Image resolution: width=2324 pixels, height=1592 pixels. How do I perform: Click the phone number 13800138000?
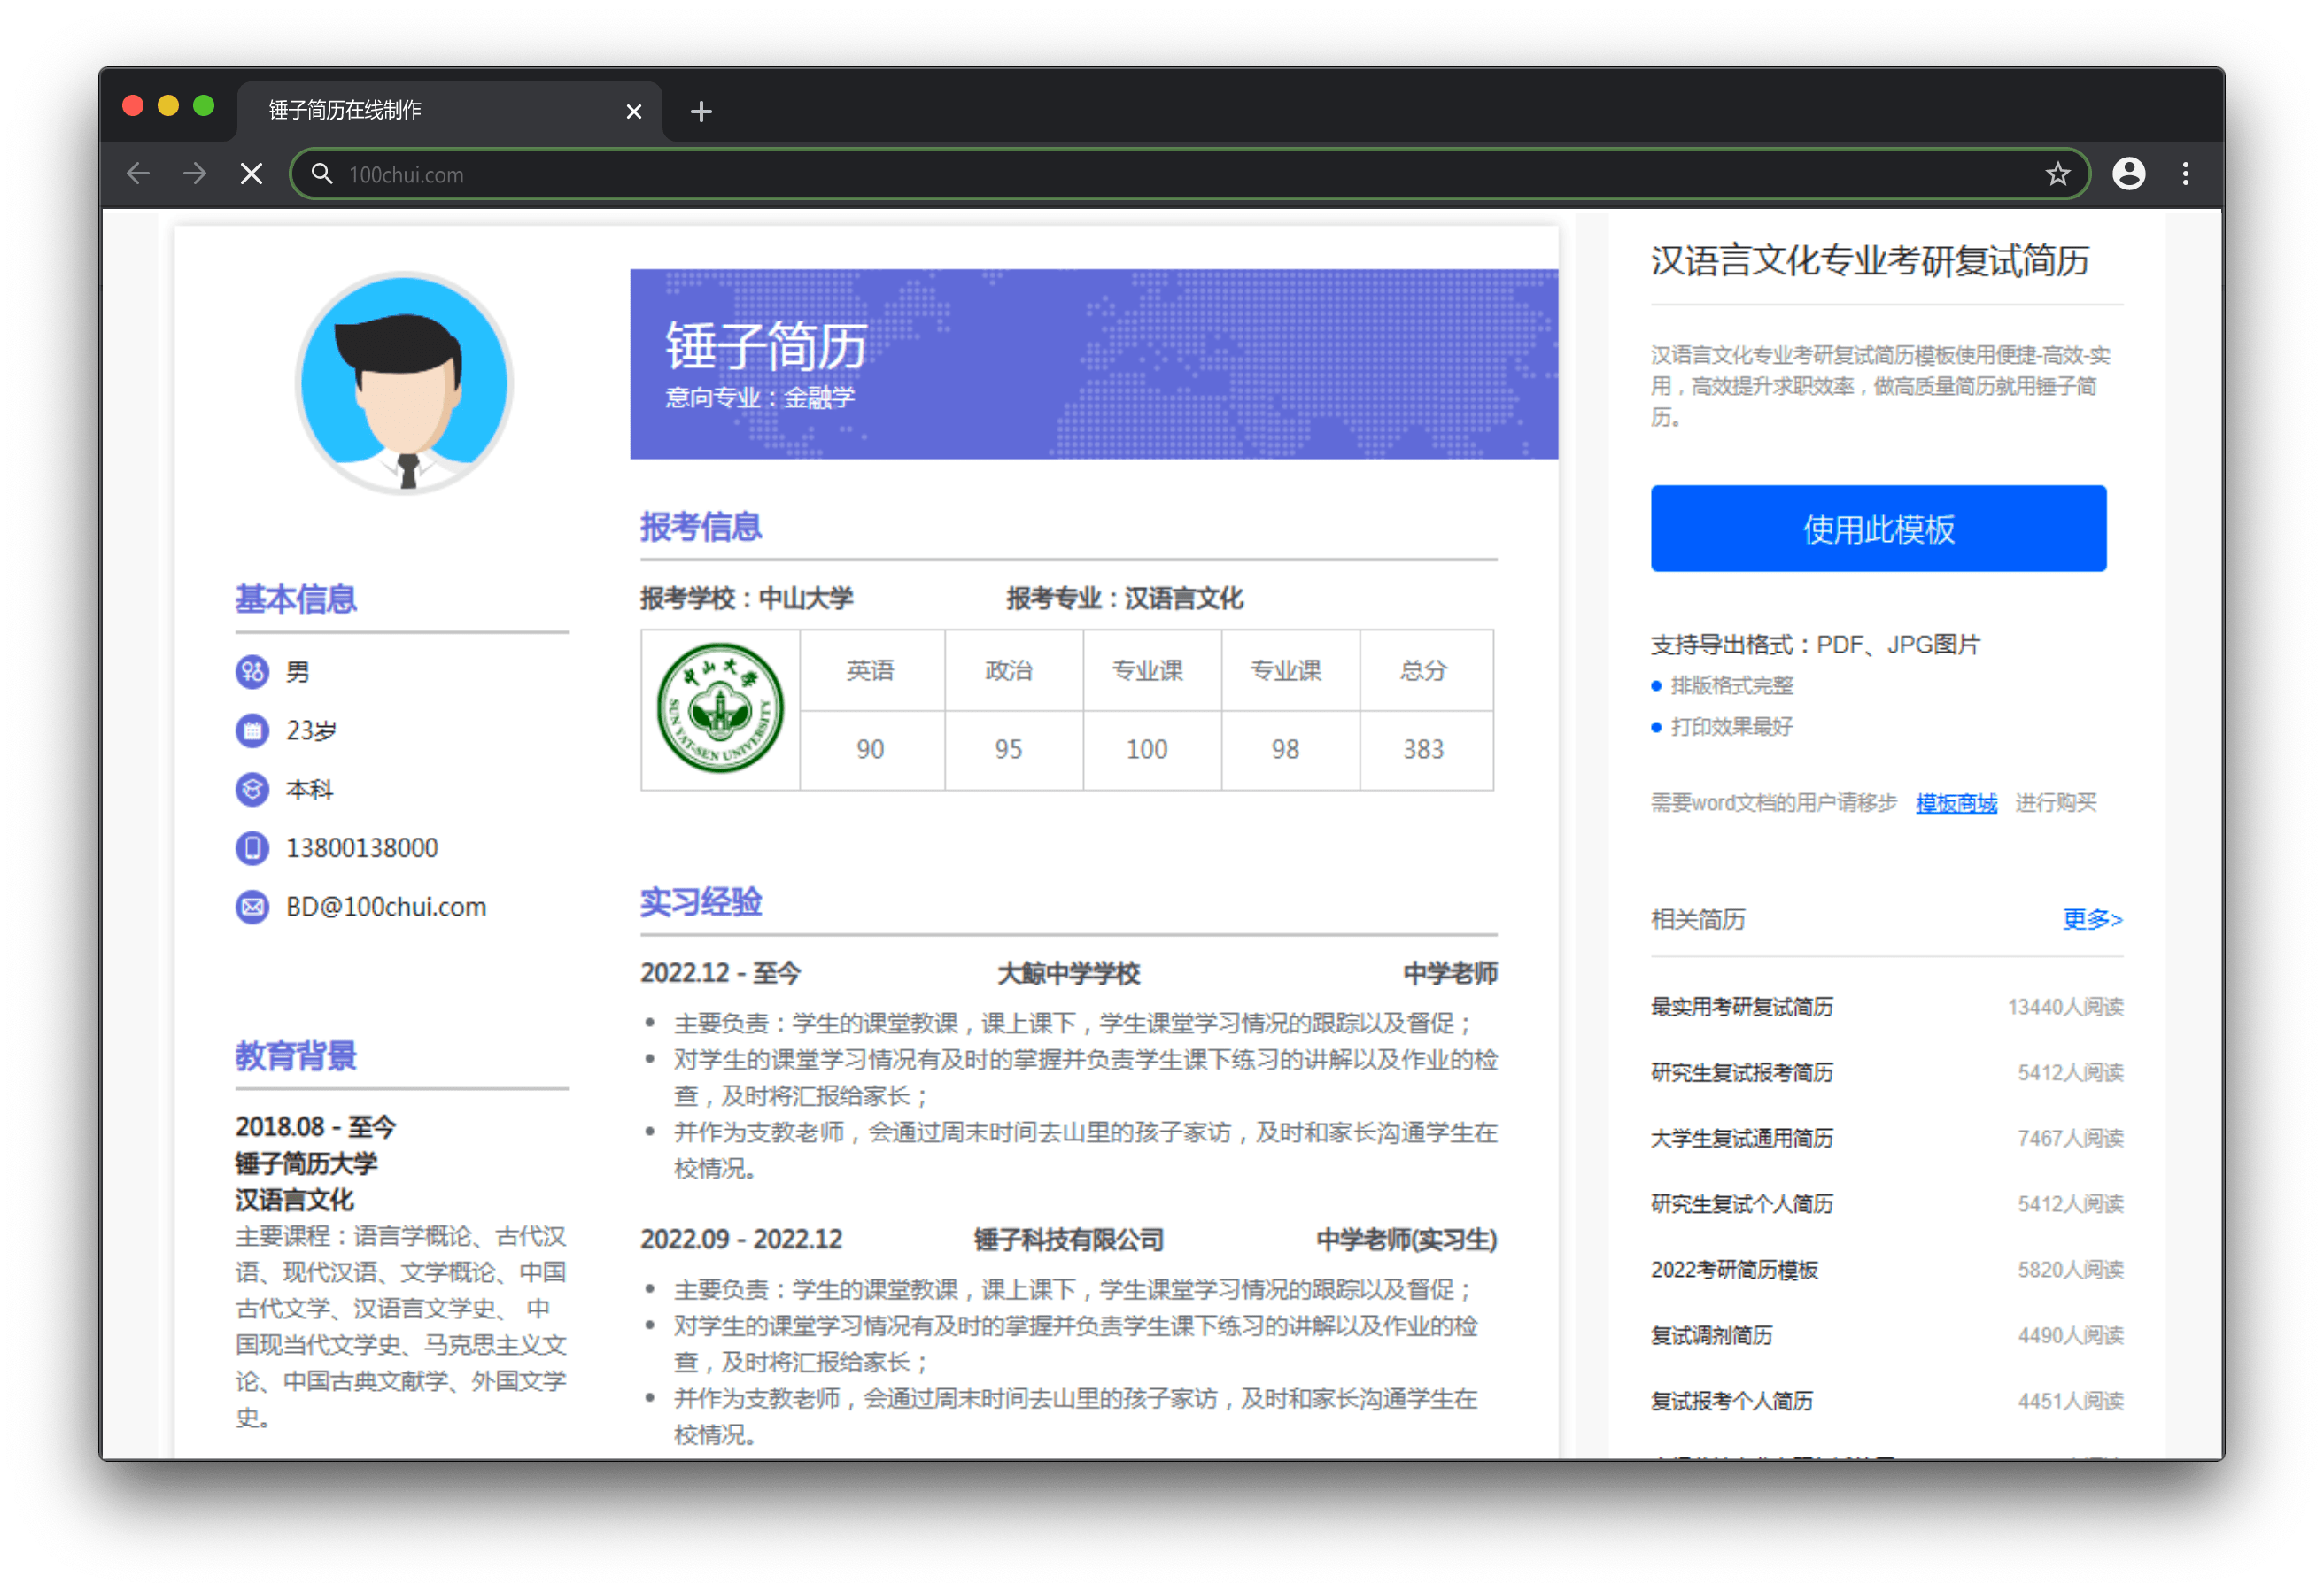click(x=362, y=848)
